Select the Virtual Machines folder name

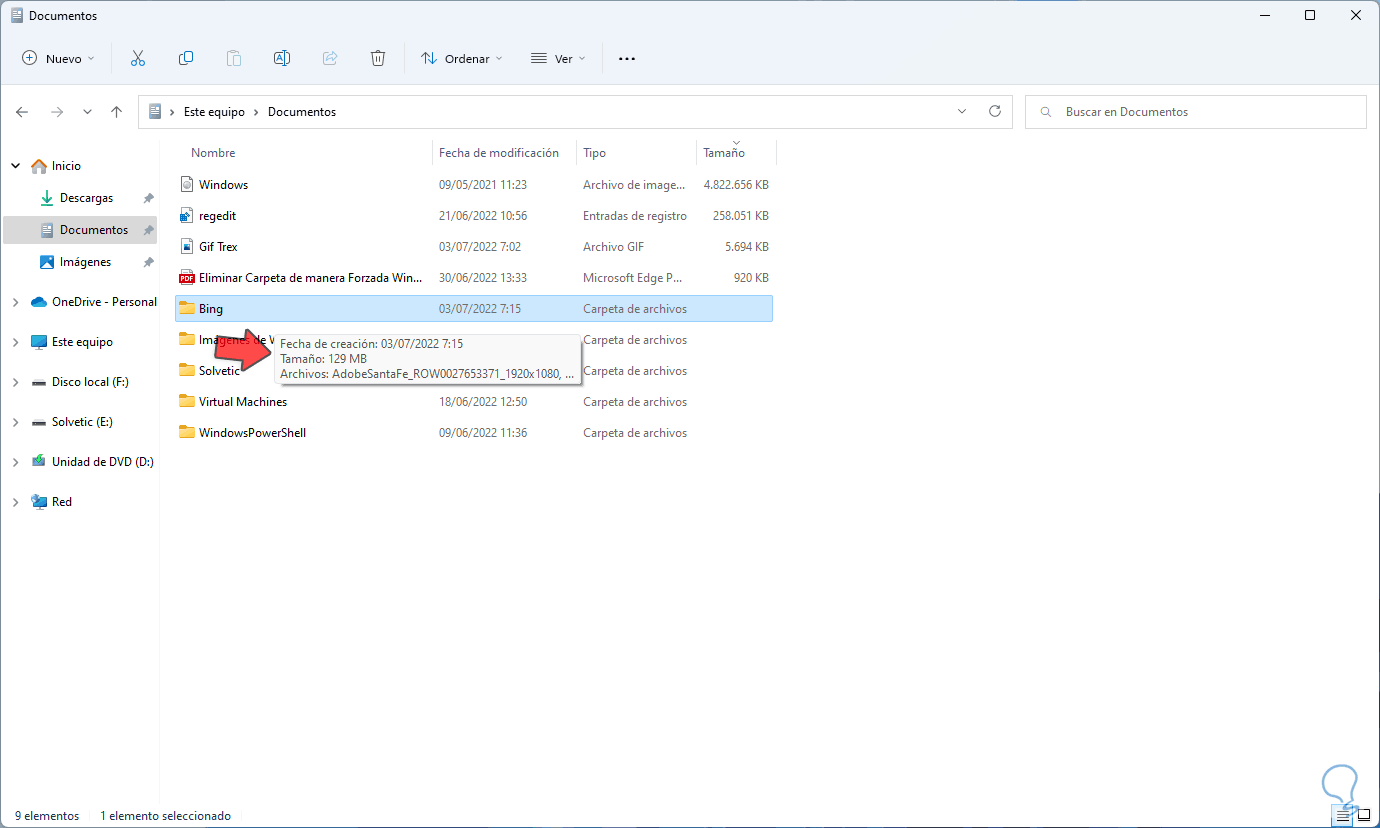tap(243, 402)
